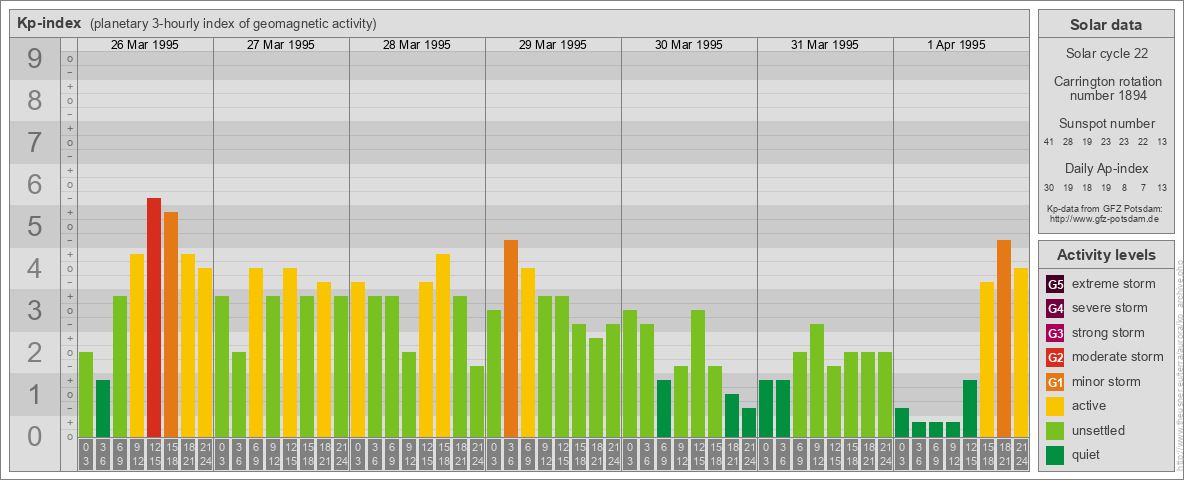
Task: Click the 'Kp-index' chart title
Action: [49, 23]
